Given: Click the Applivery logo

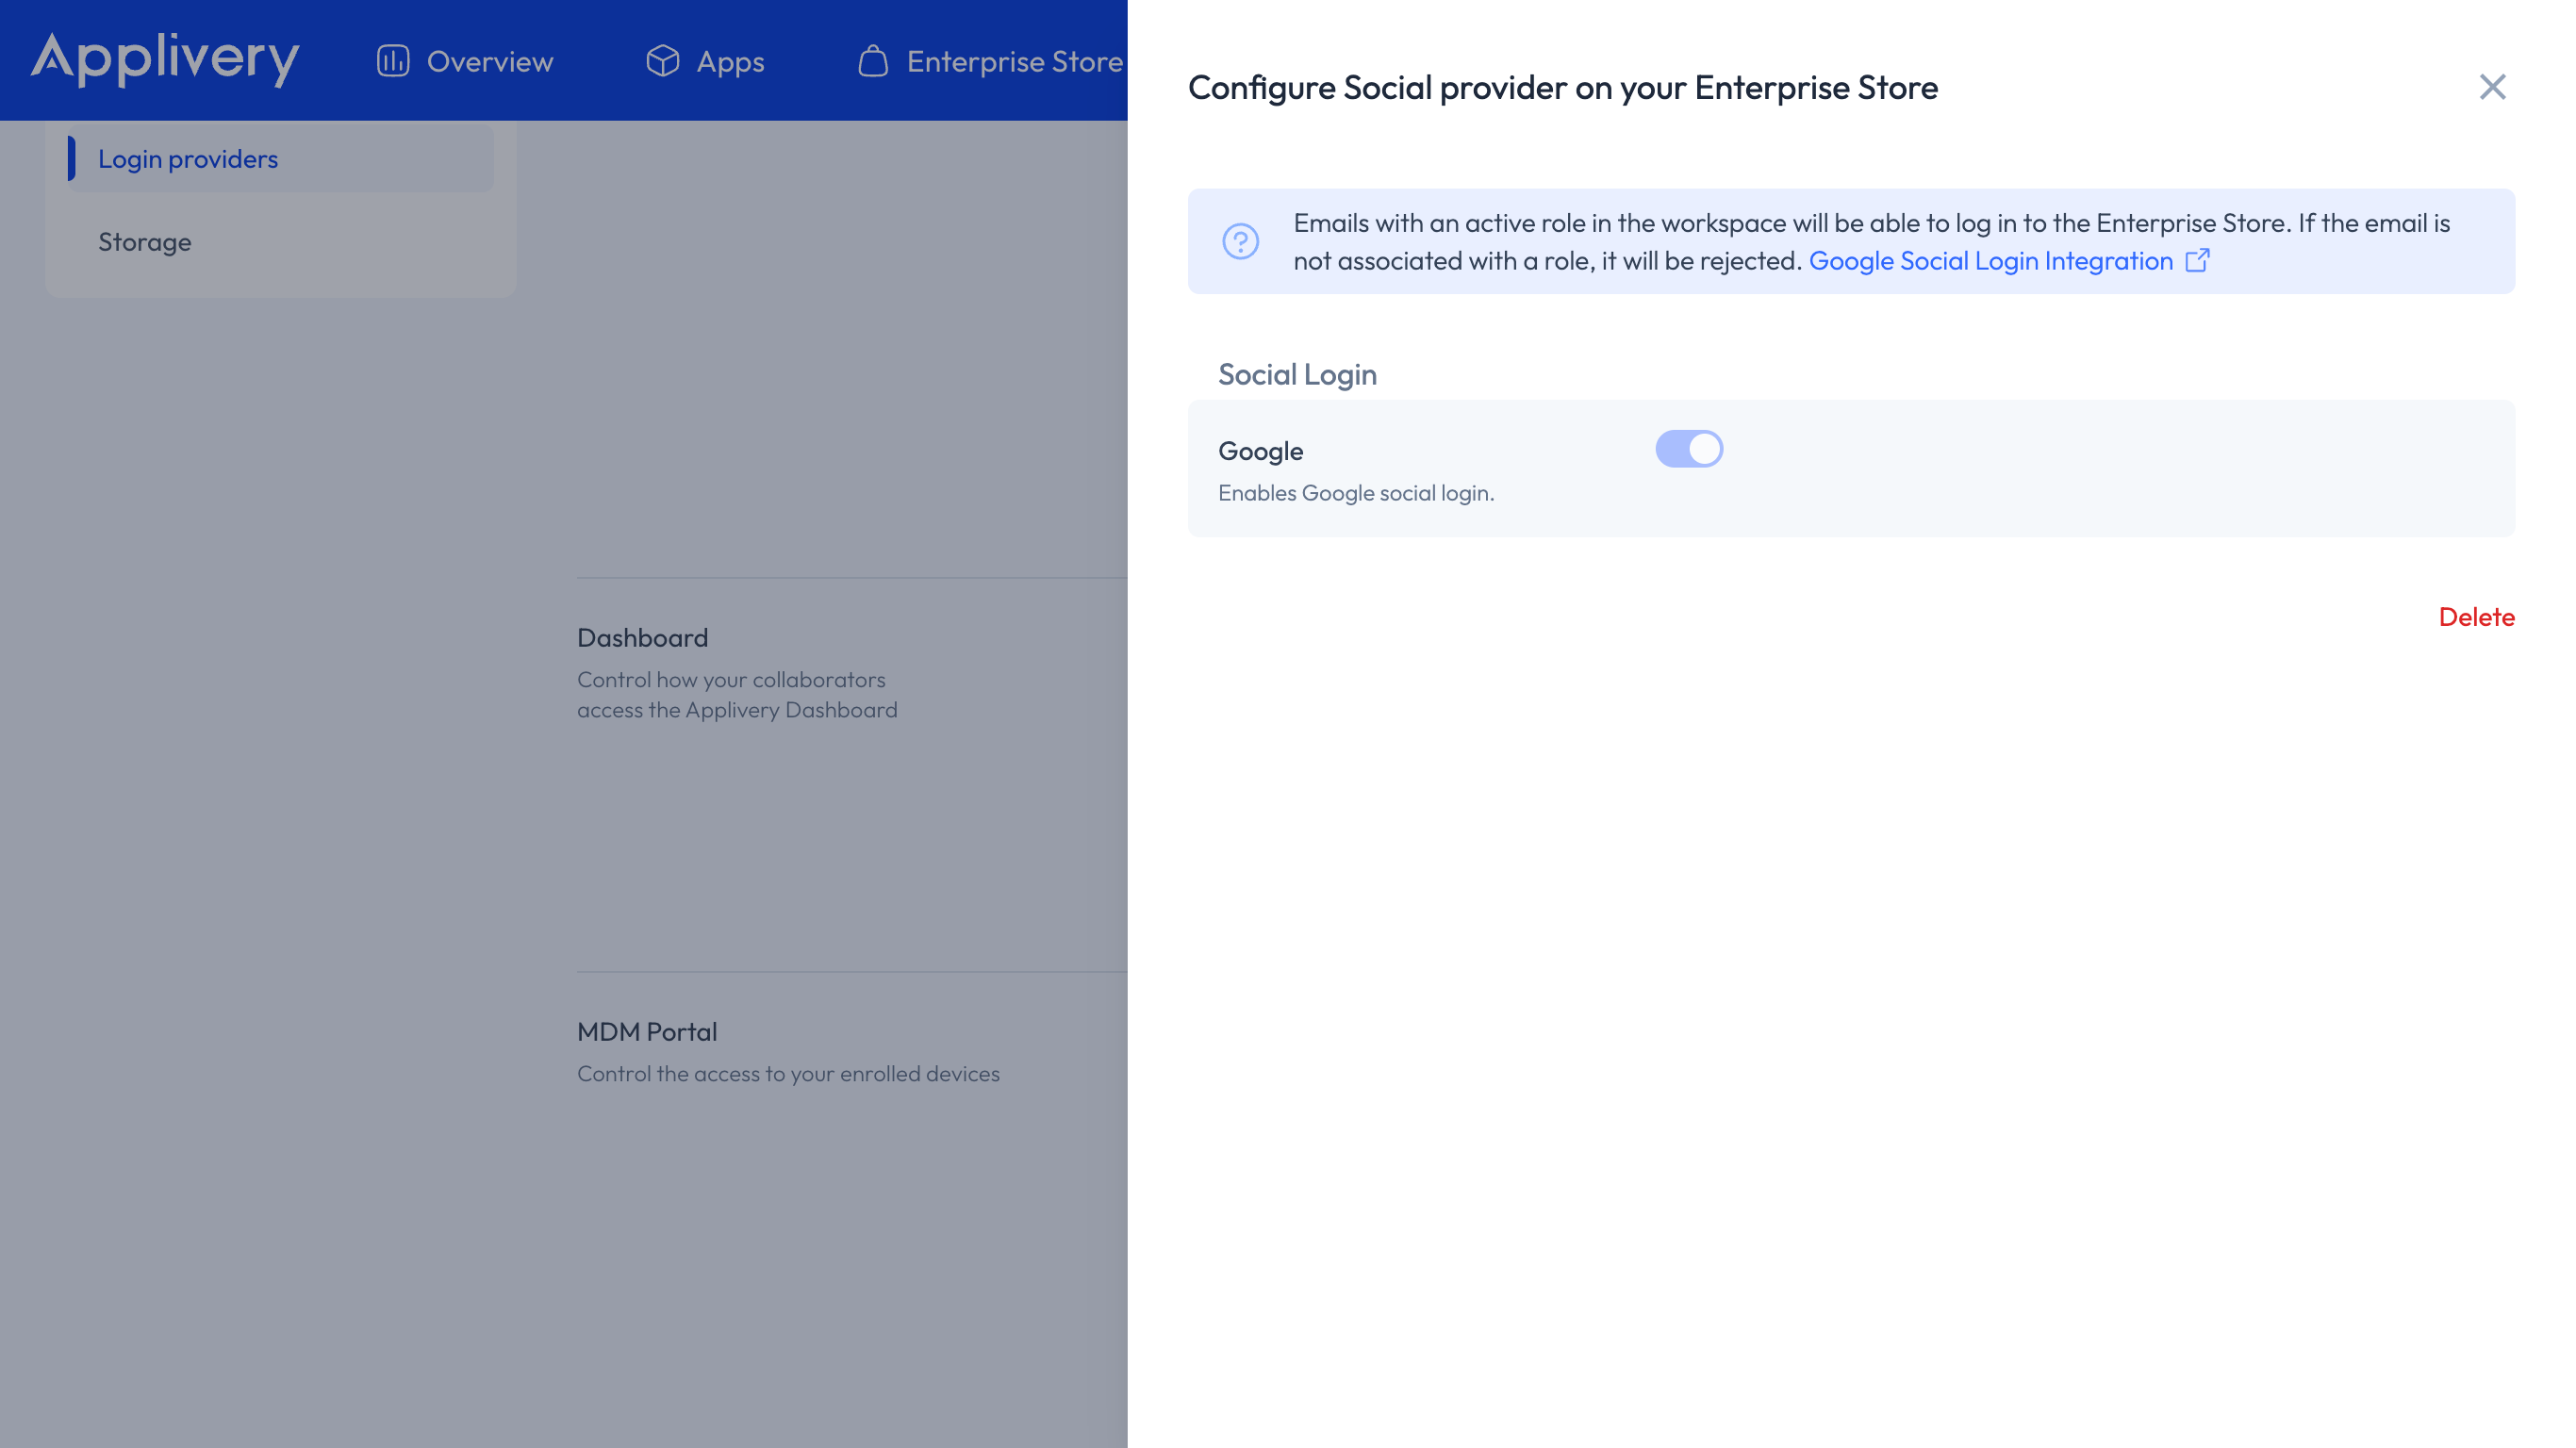Looking at the screenshot, I should tap(164, 60).
